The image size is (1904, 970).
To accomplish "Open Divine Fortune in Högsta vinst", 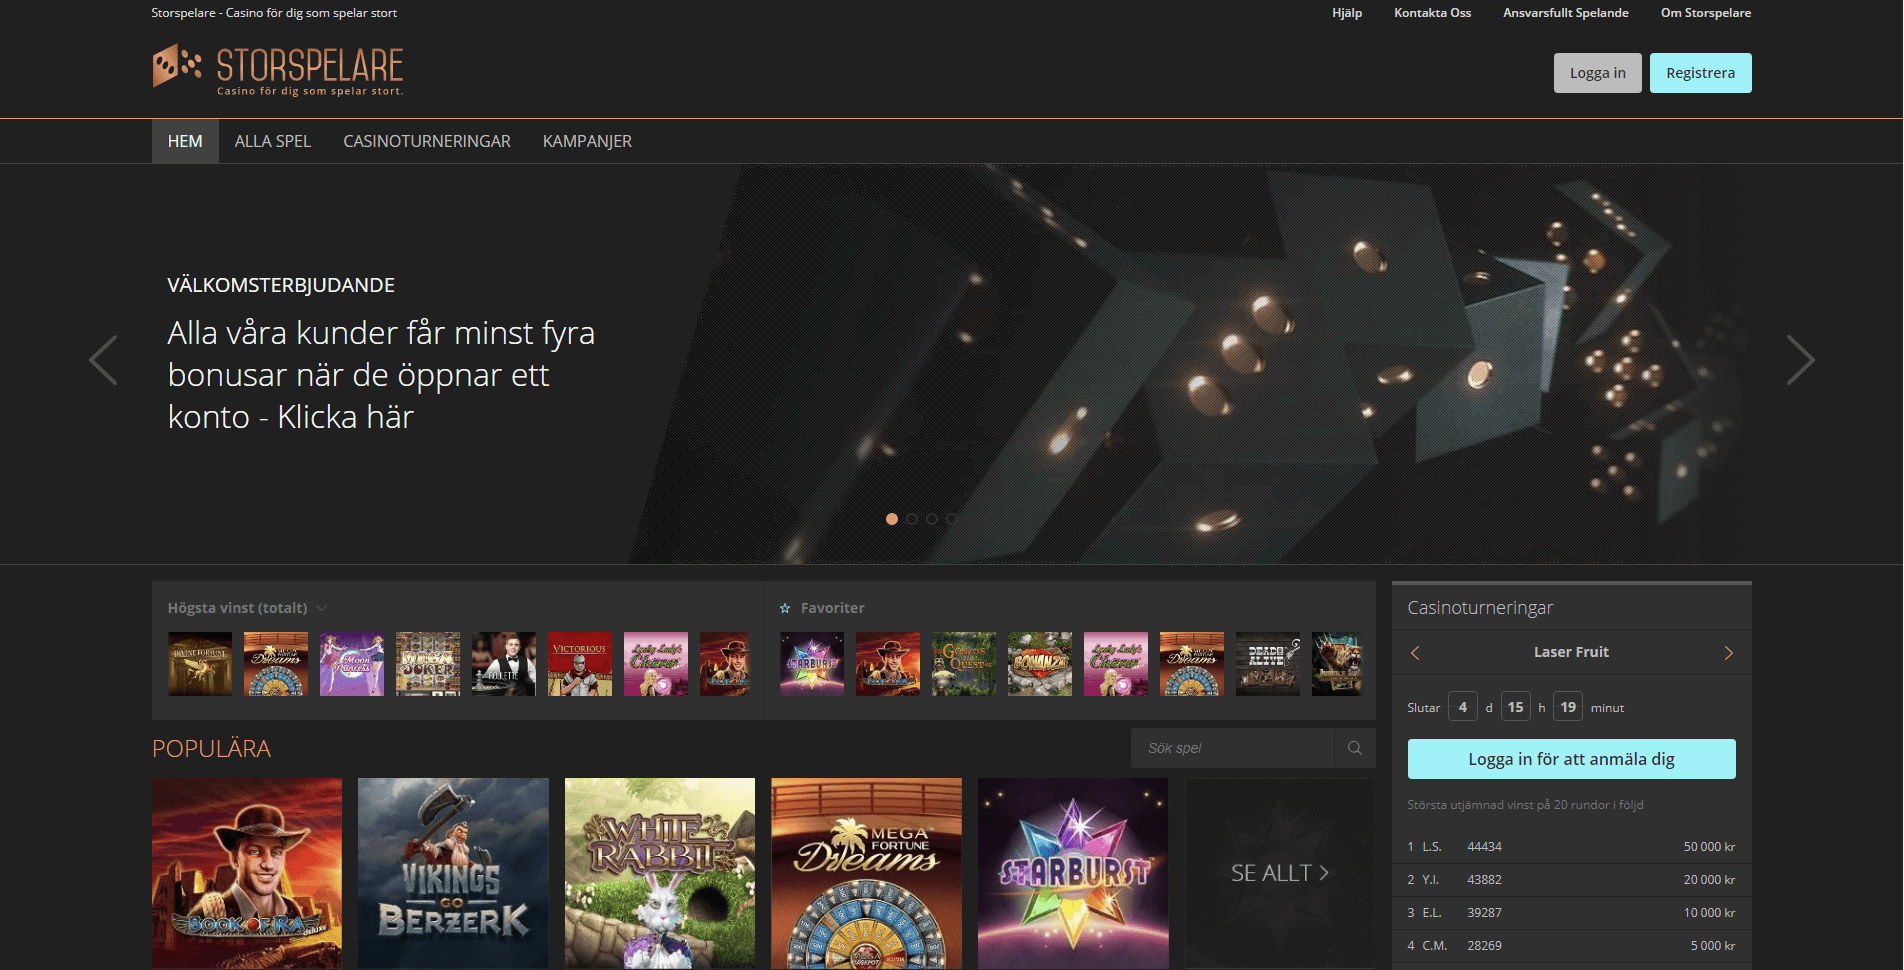I will [x=200, y=664].
